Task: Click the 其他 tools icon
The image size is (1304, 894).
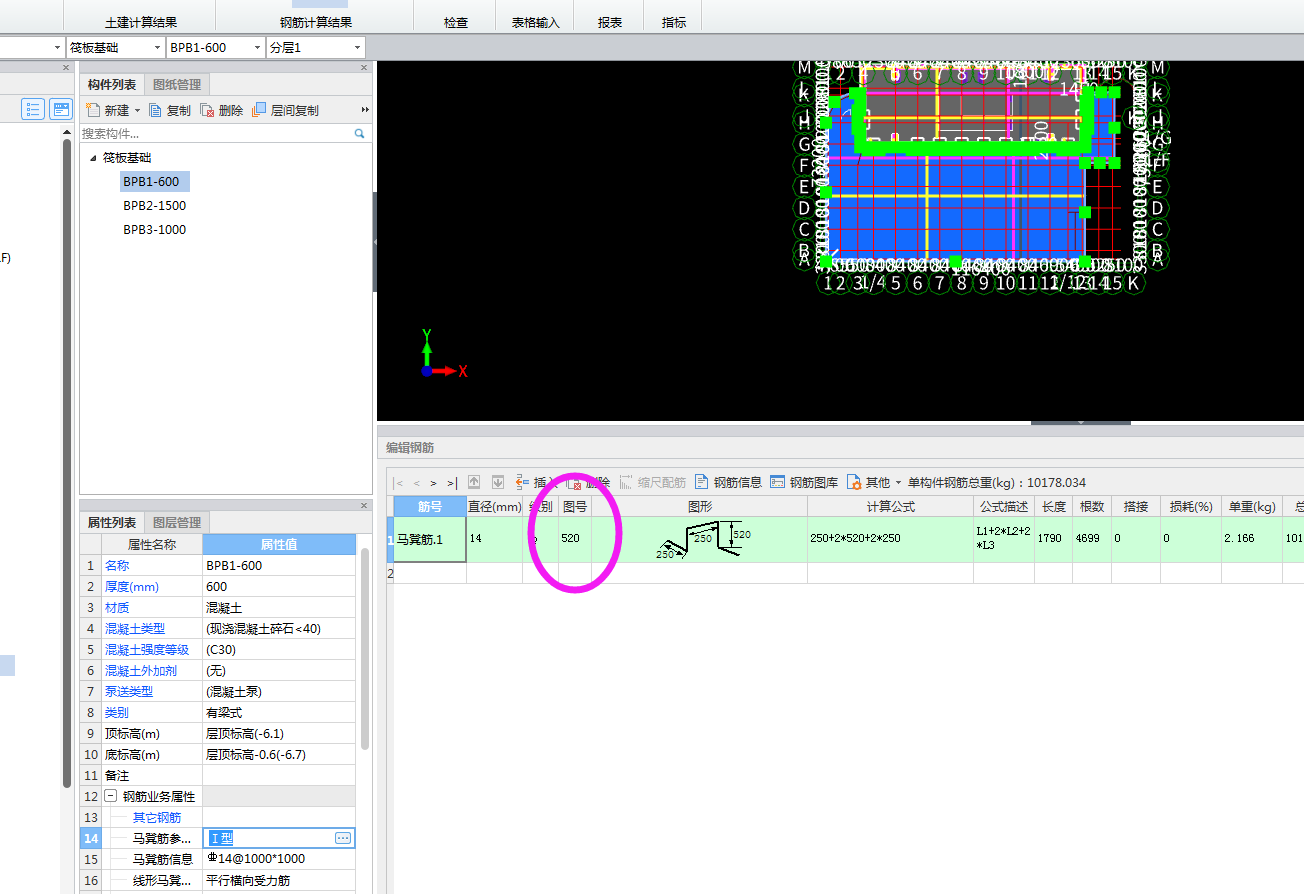Action: 854,482
